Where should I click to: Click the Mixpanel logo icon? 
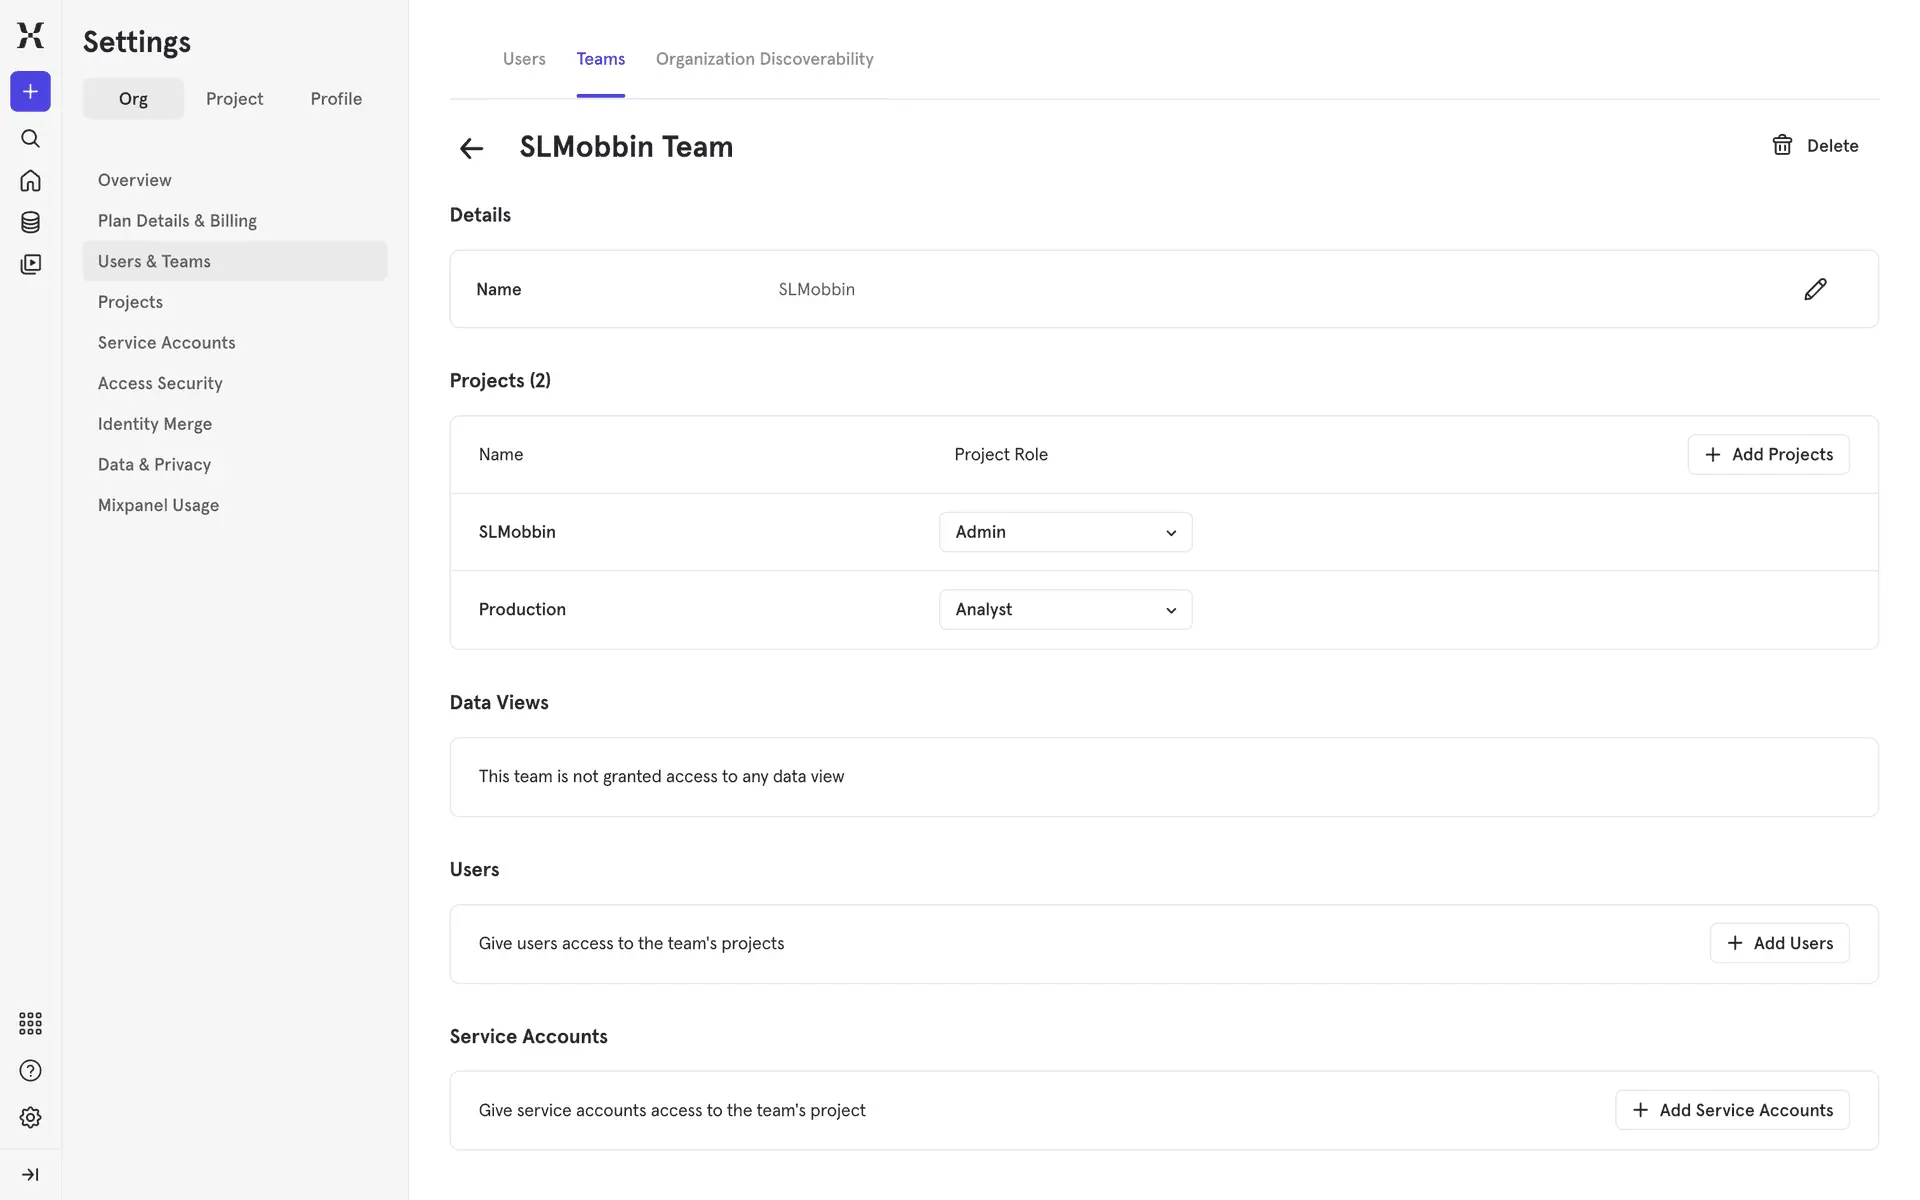(30, 35)
